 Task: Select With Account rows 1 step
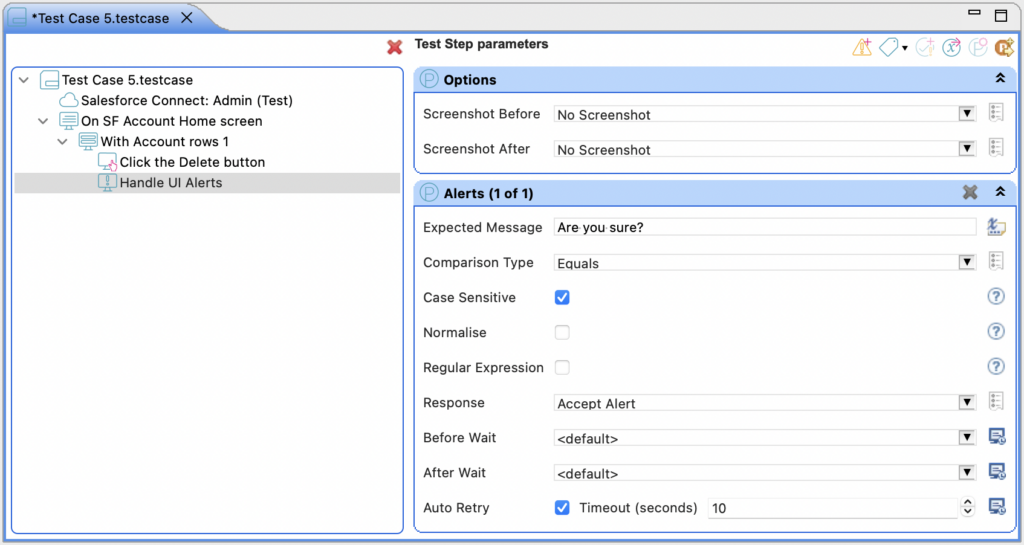pyautogui.click(x=165, y=142)
